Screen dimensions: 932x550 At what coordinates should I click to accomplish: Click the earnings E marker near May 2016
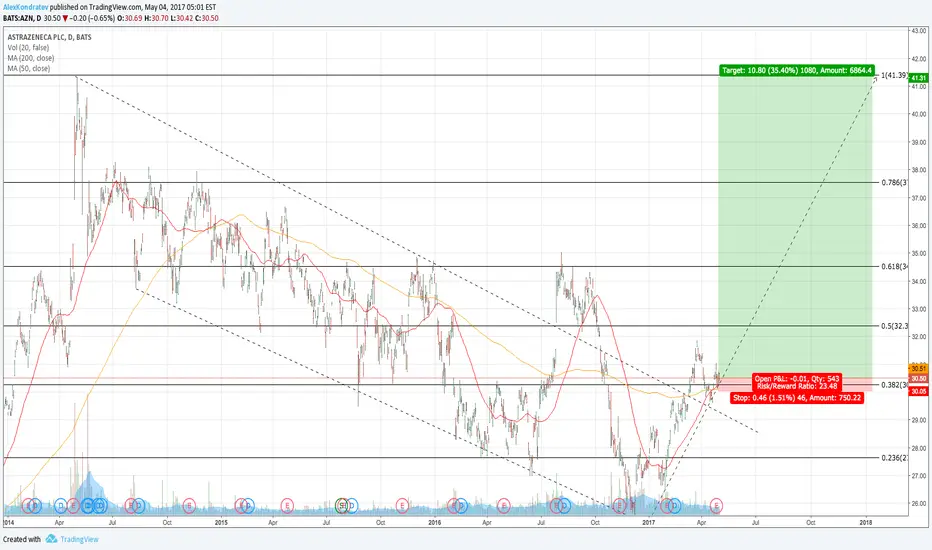503,506
